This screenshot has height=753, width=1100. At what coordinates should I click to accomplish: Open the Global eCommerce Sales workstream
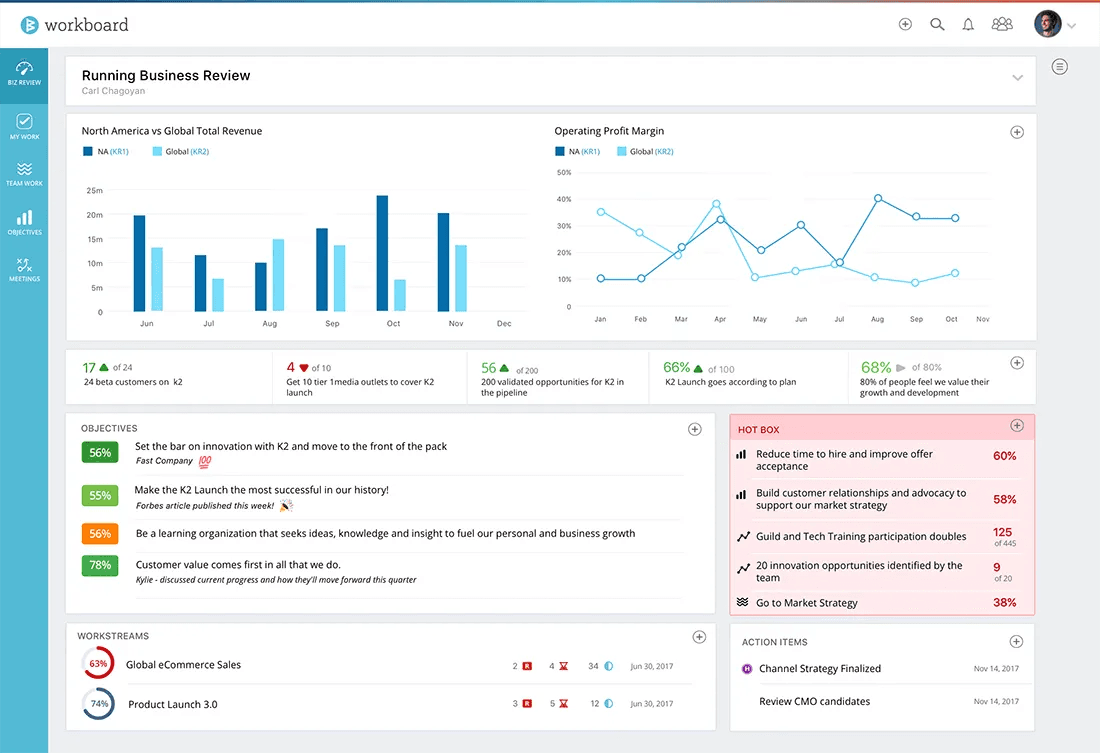pyautogui.click(x=181, y=664)
